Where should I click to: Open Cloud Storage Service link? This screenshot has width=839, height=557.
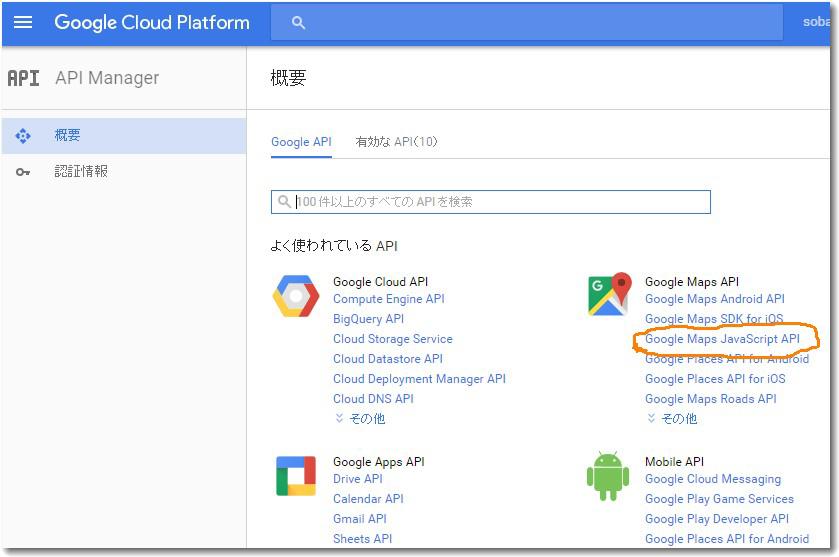click(x=393, y=339)
